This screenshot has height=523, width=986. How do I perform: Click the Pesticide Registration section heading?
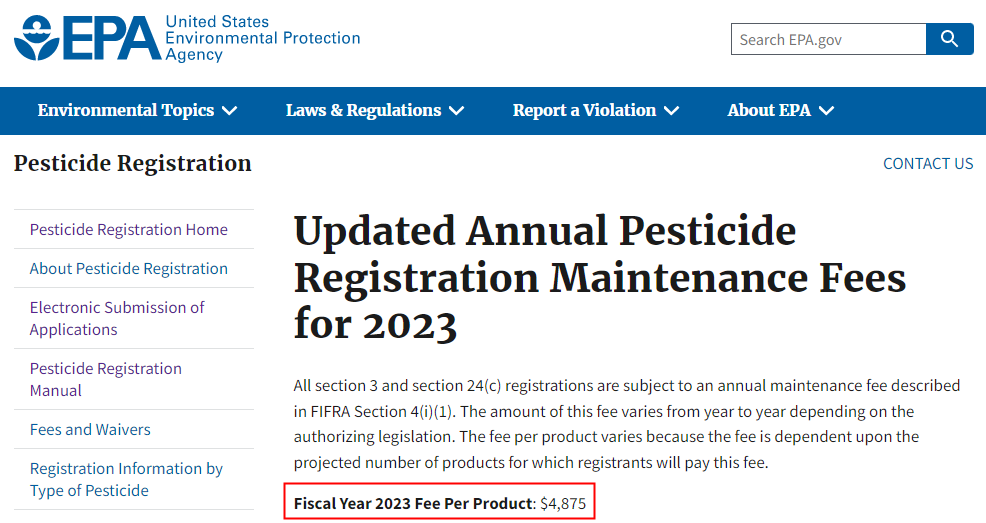point(133,163)
